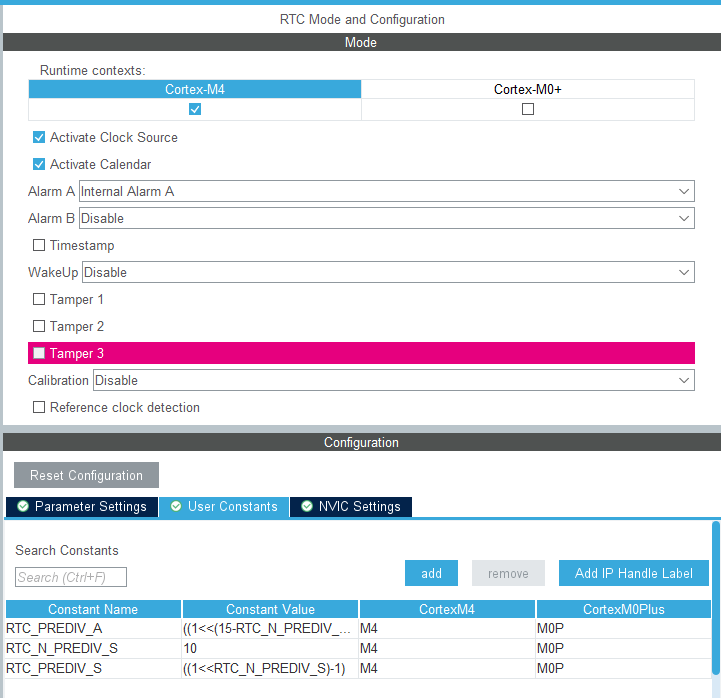Open the Alarm A dropdown
Screen dimensions: 721x698
pyautogui.click(x=387, y=191)
